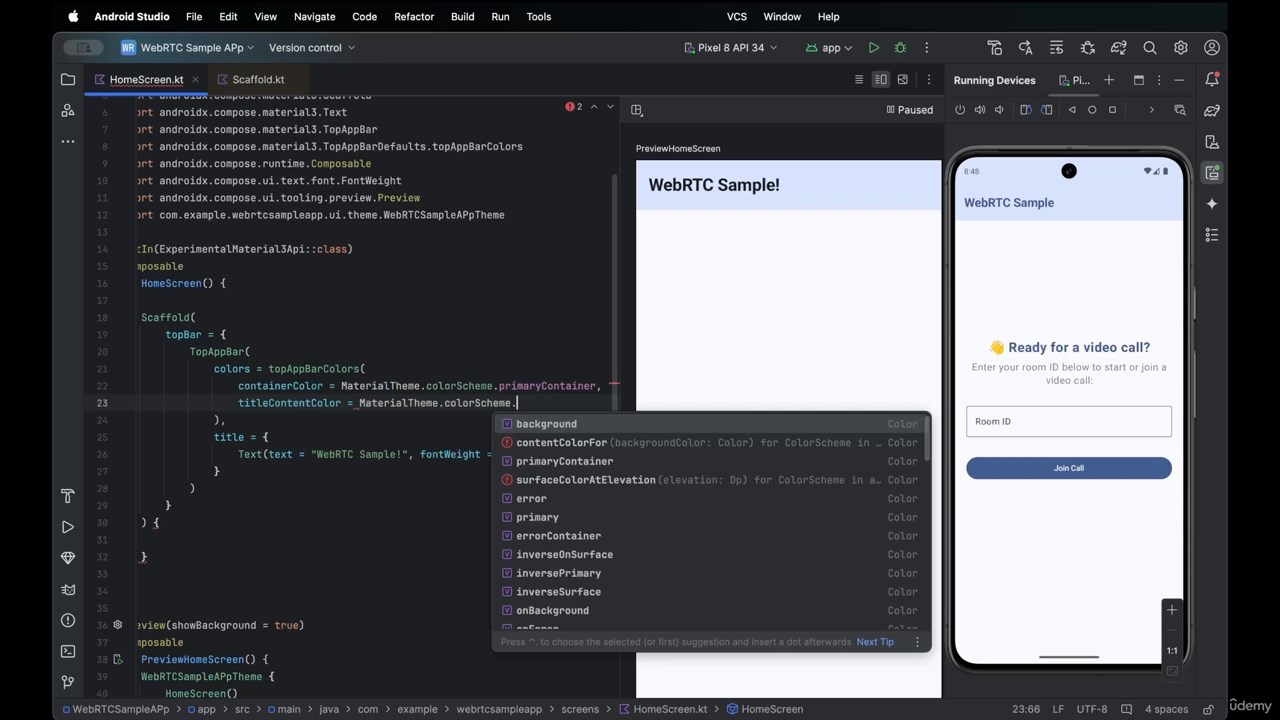The height and width of the screenshot is (720, 1280).
Task: Tap the emulator Overview square button
Action: click(1112, 110)
